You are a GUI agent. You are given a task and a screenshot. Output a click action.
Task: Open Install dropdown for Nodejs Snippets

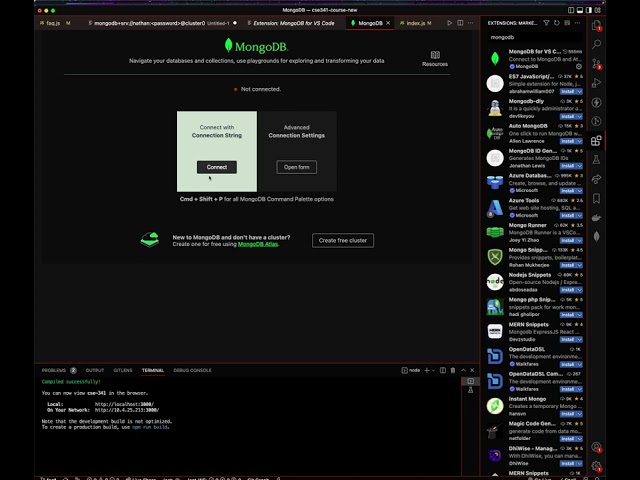pyautogui.click(x=580, y=290)
